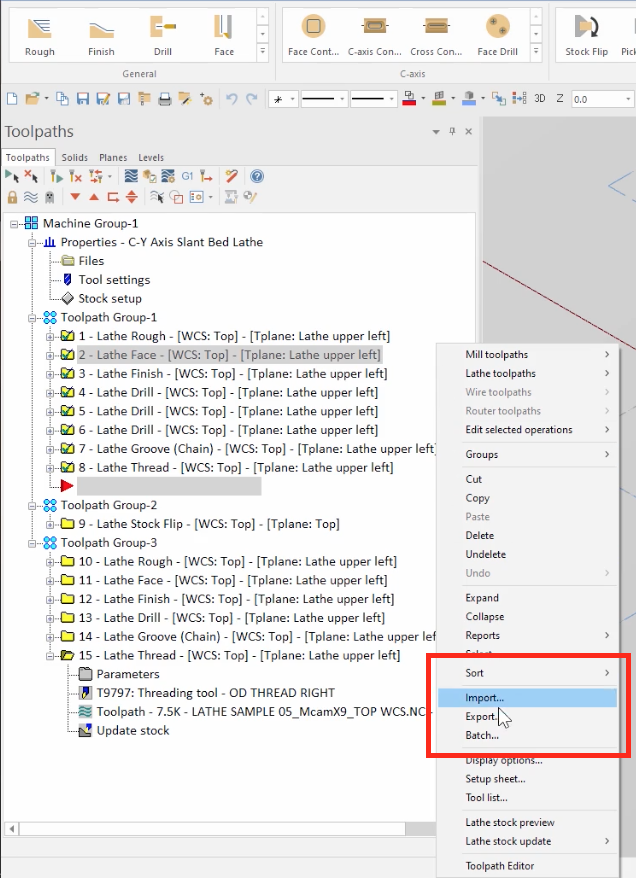Toggle 3D construction mode
This screenshot has width=636, height=886.
540,99
